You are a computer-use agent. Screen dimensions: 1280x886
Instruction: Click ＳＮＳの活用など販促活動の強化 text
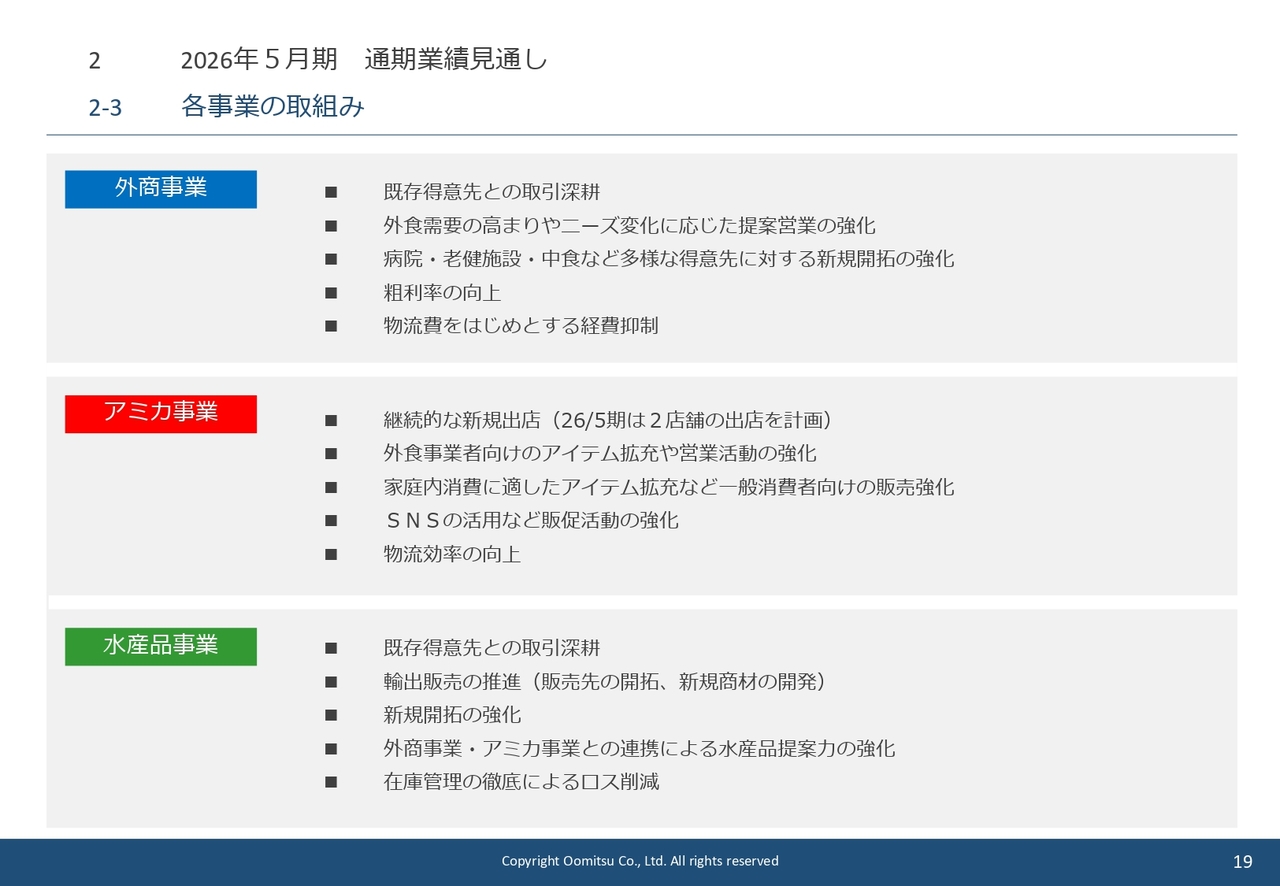coord(531,520)
